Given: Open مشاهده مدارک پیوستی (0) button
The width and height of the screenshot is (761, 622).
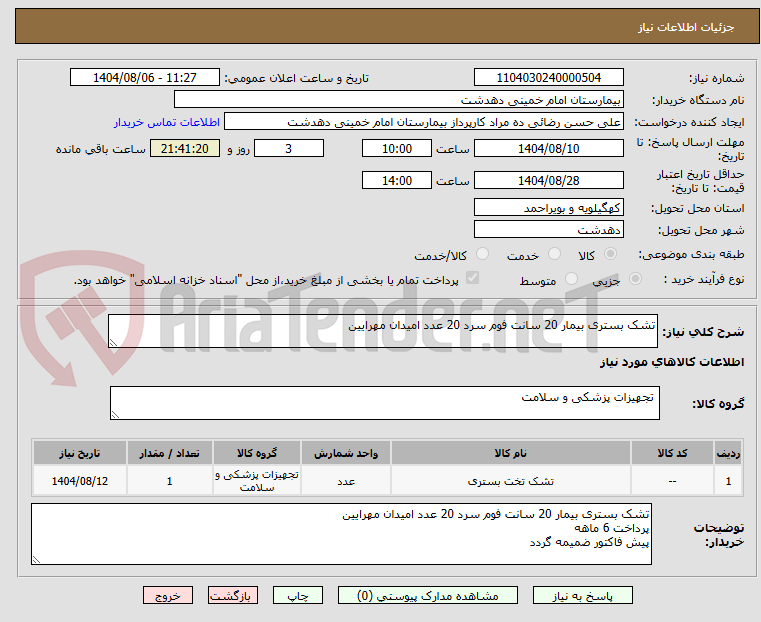Looking at the screenshot, I should point(428,595).
